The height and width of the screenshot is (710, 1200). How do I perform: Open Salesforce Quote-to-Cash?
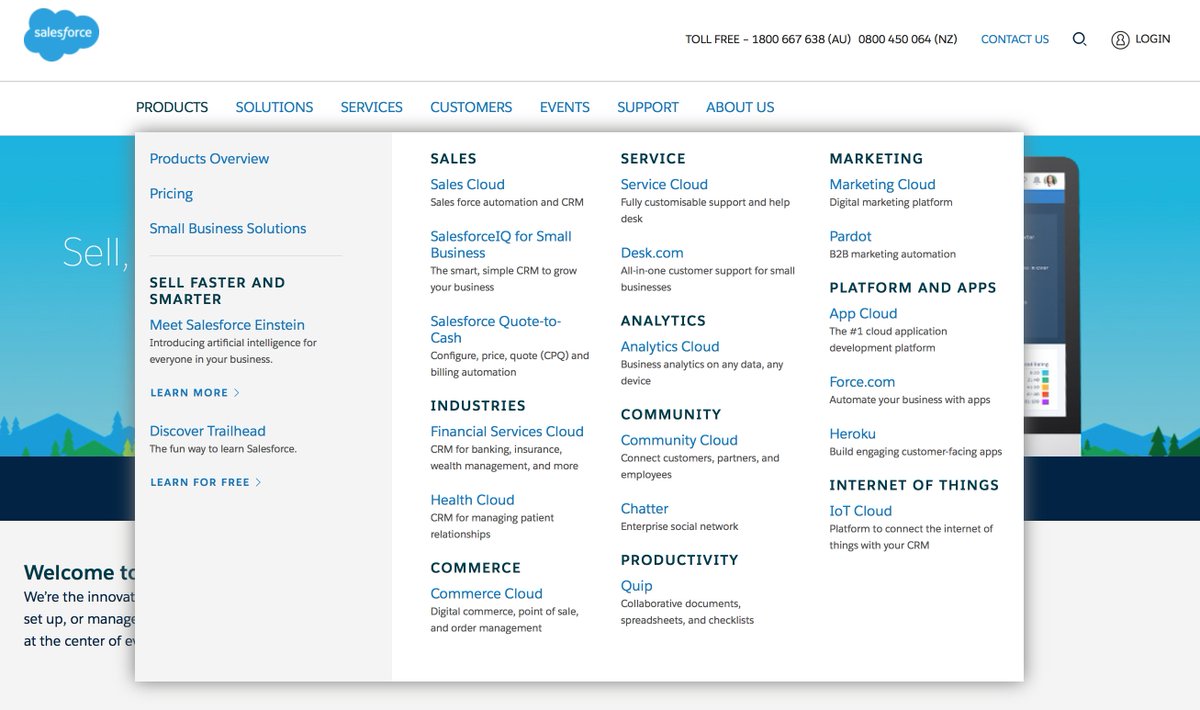[x=496, y=330]
